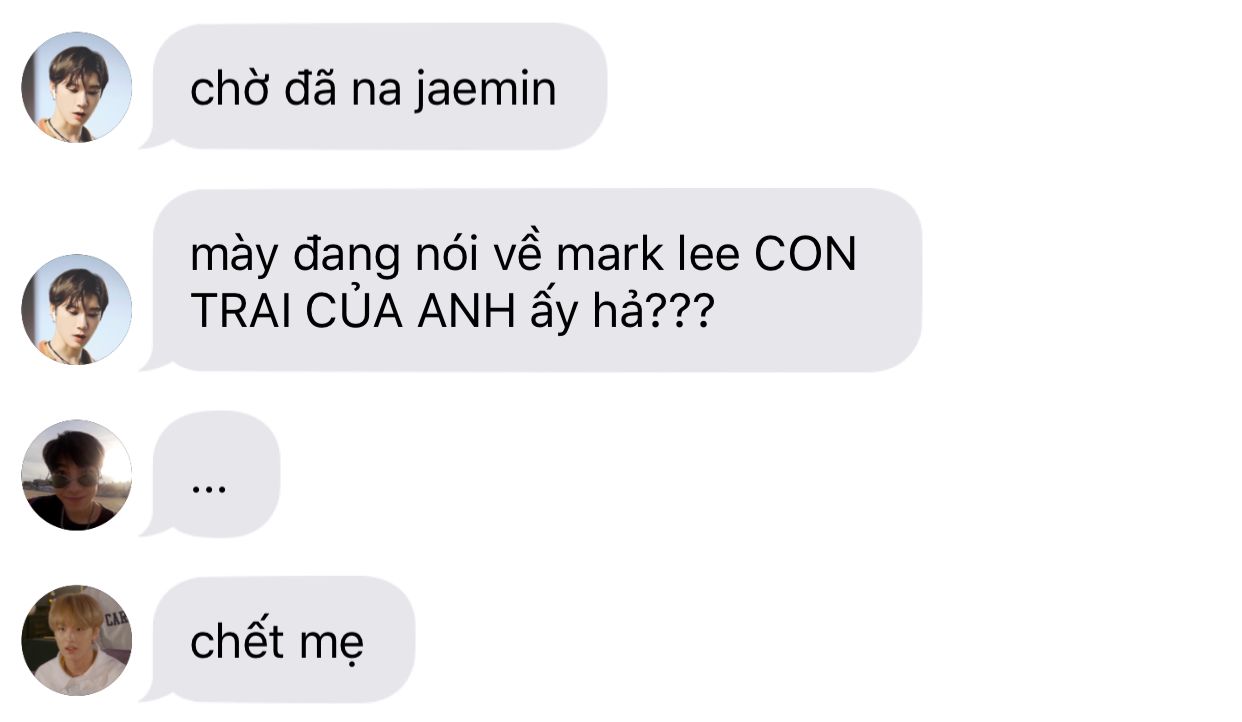
Task: Click the tail of the "..." bubble
Action: [155, 525]
